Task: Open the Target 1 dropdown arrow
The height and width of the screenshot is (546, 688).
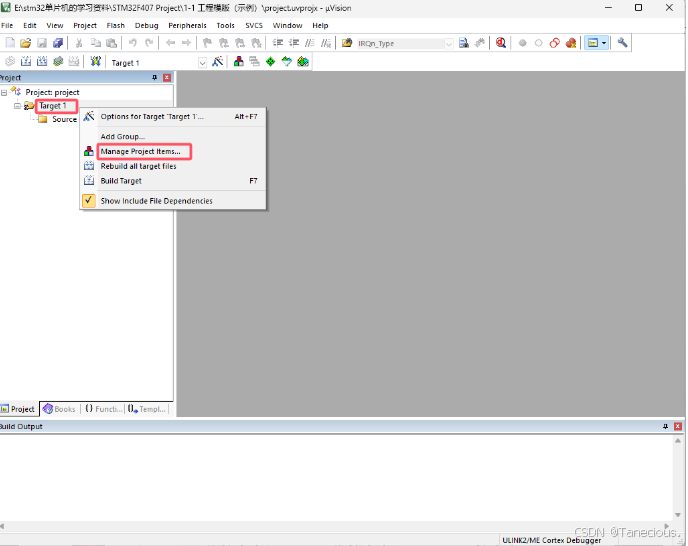Action: pos(202,63)
